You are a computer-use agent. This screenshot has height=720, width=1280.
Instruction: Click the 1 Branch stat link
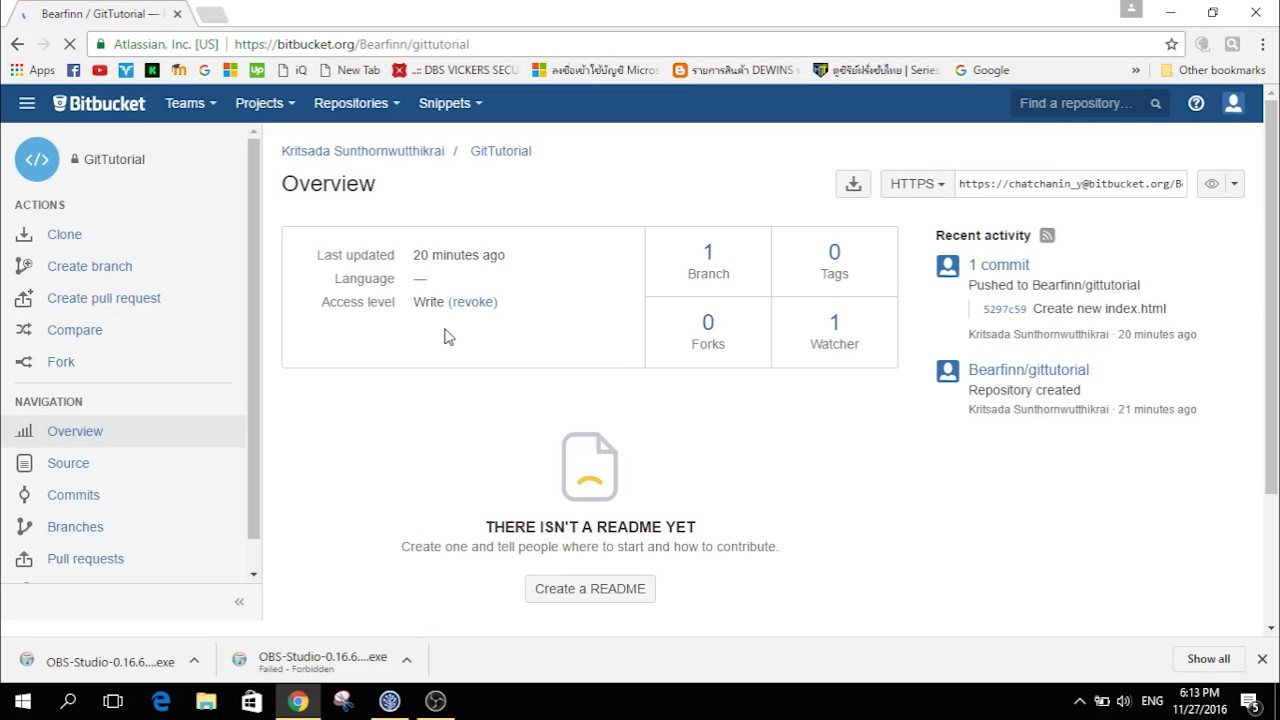click(708, 261)
